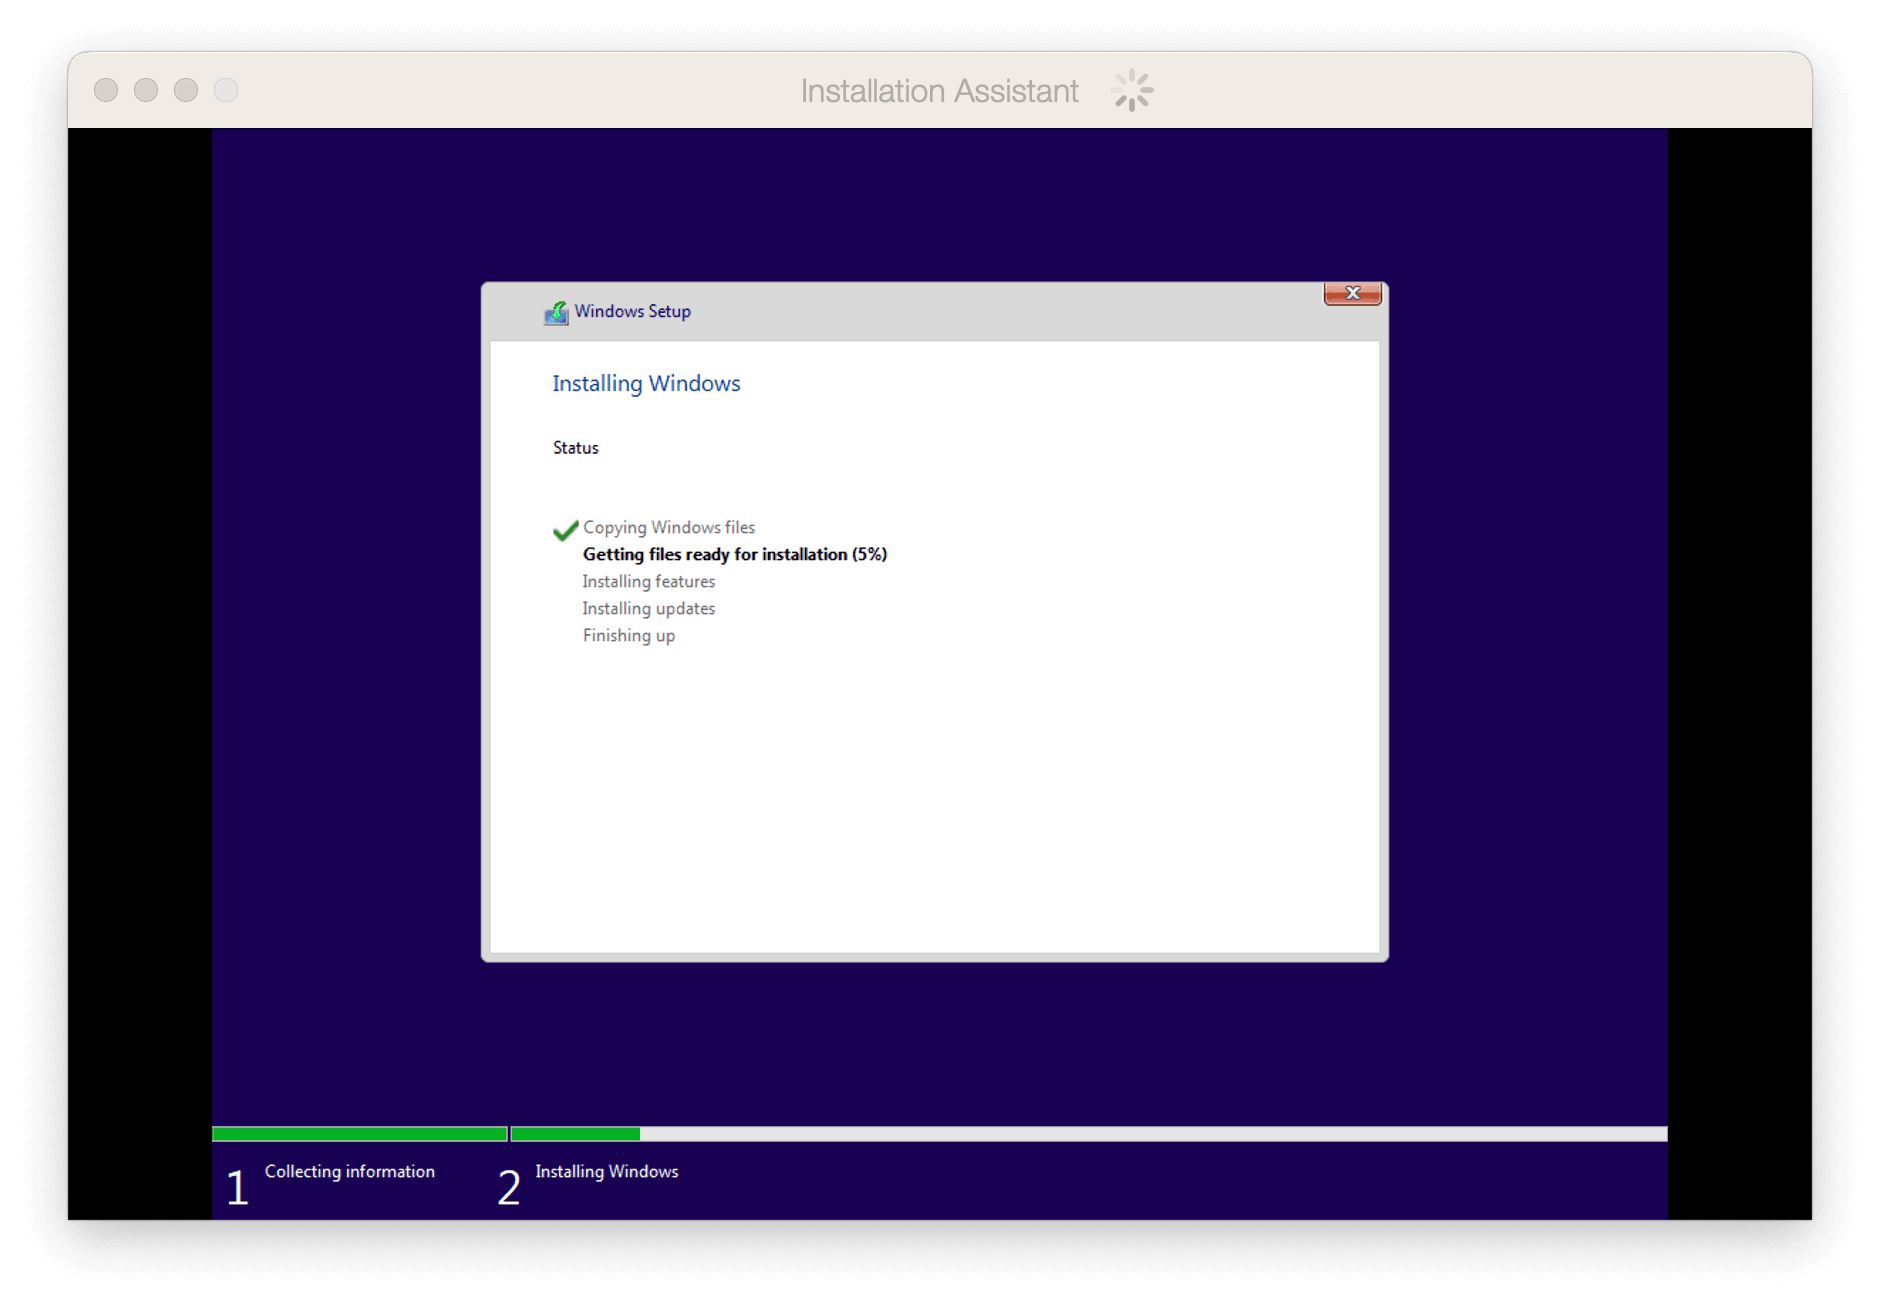Click the large step number 1
Image resolution: width=1880 pixels, height=1304 pixels.
click(237, 1188)
